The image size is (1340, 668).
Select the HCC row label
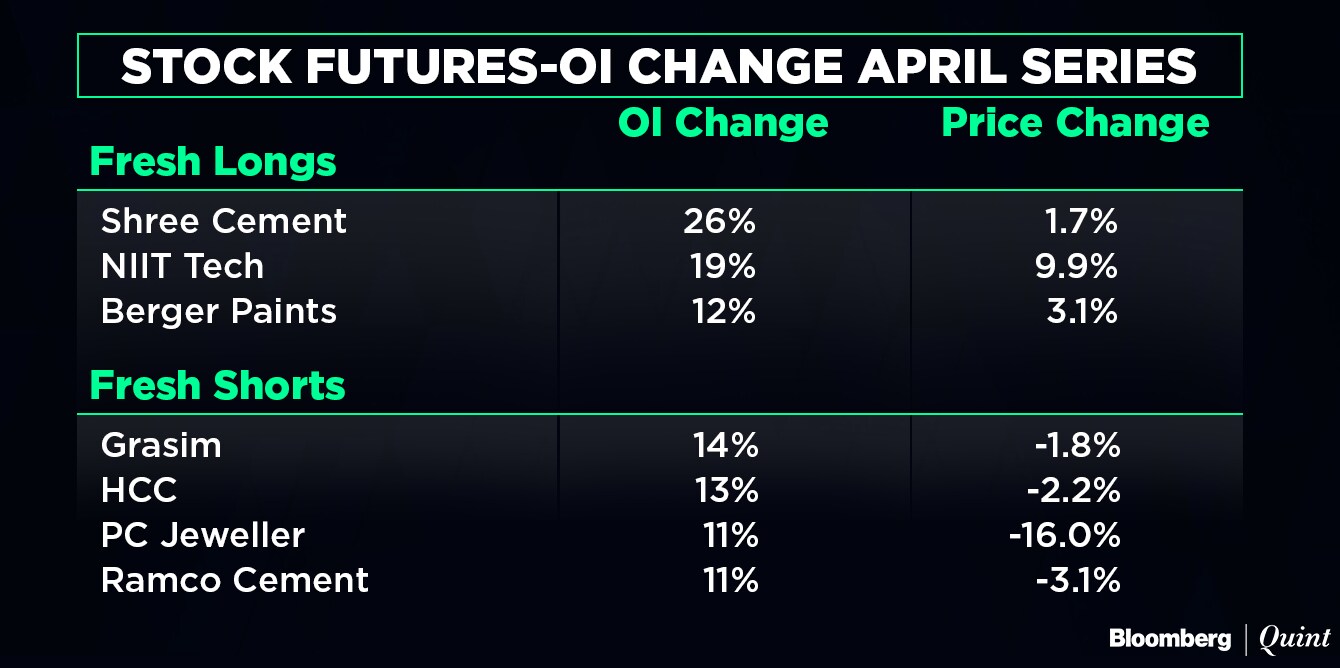point(139,490)
